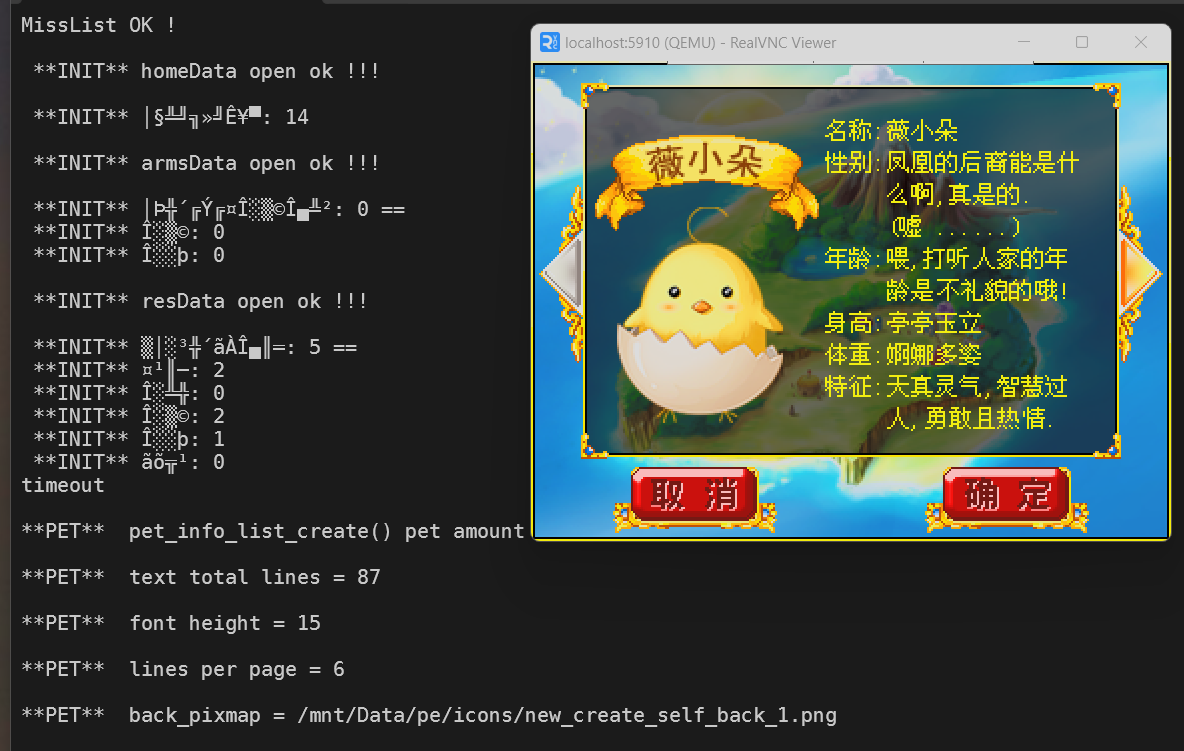Go to next pet with right arrow
1184x751 pixels.
(1140, 272)
